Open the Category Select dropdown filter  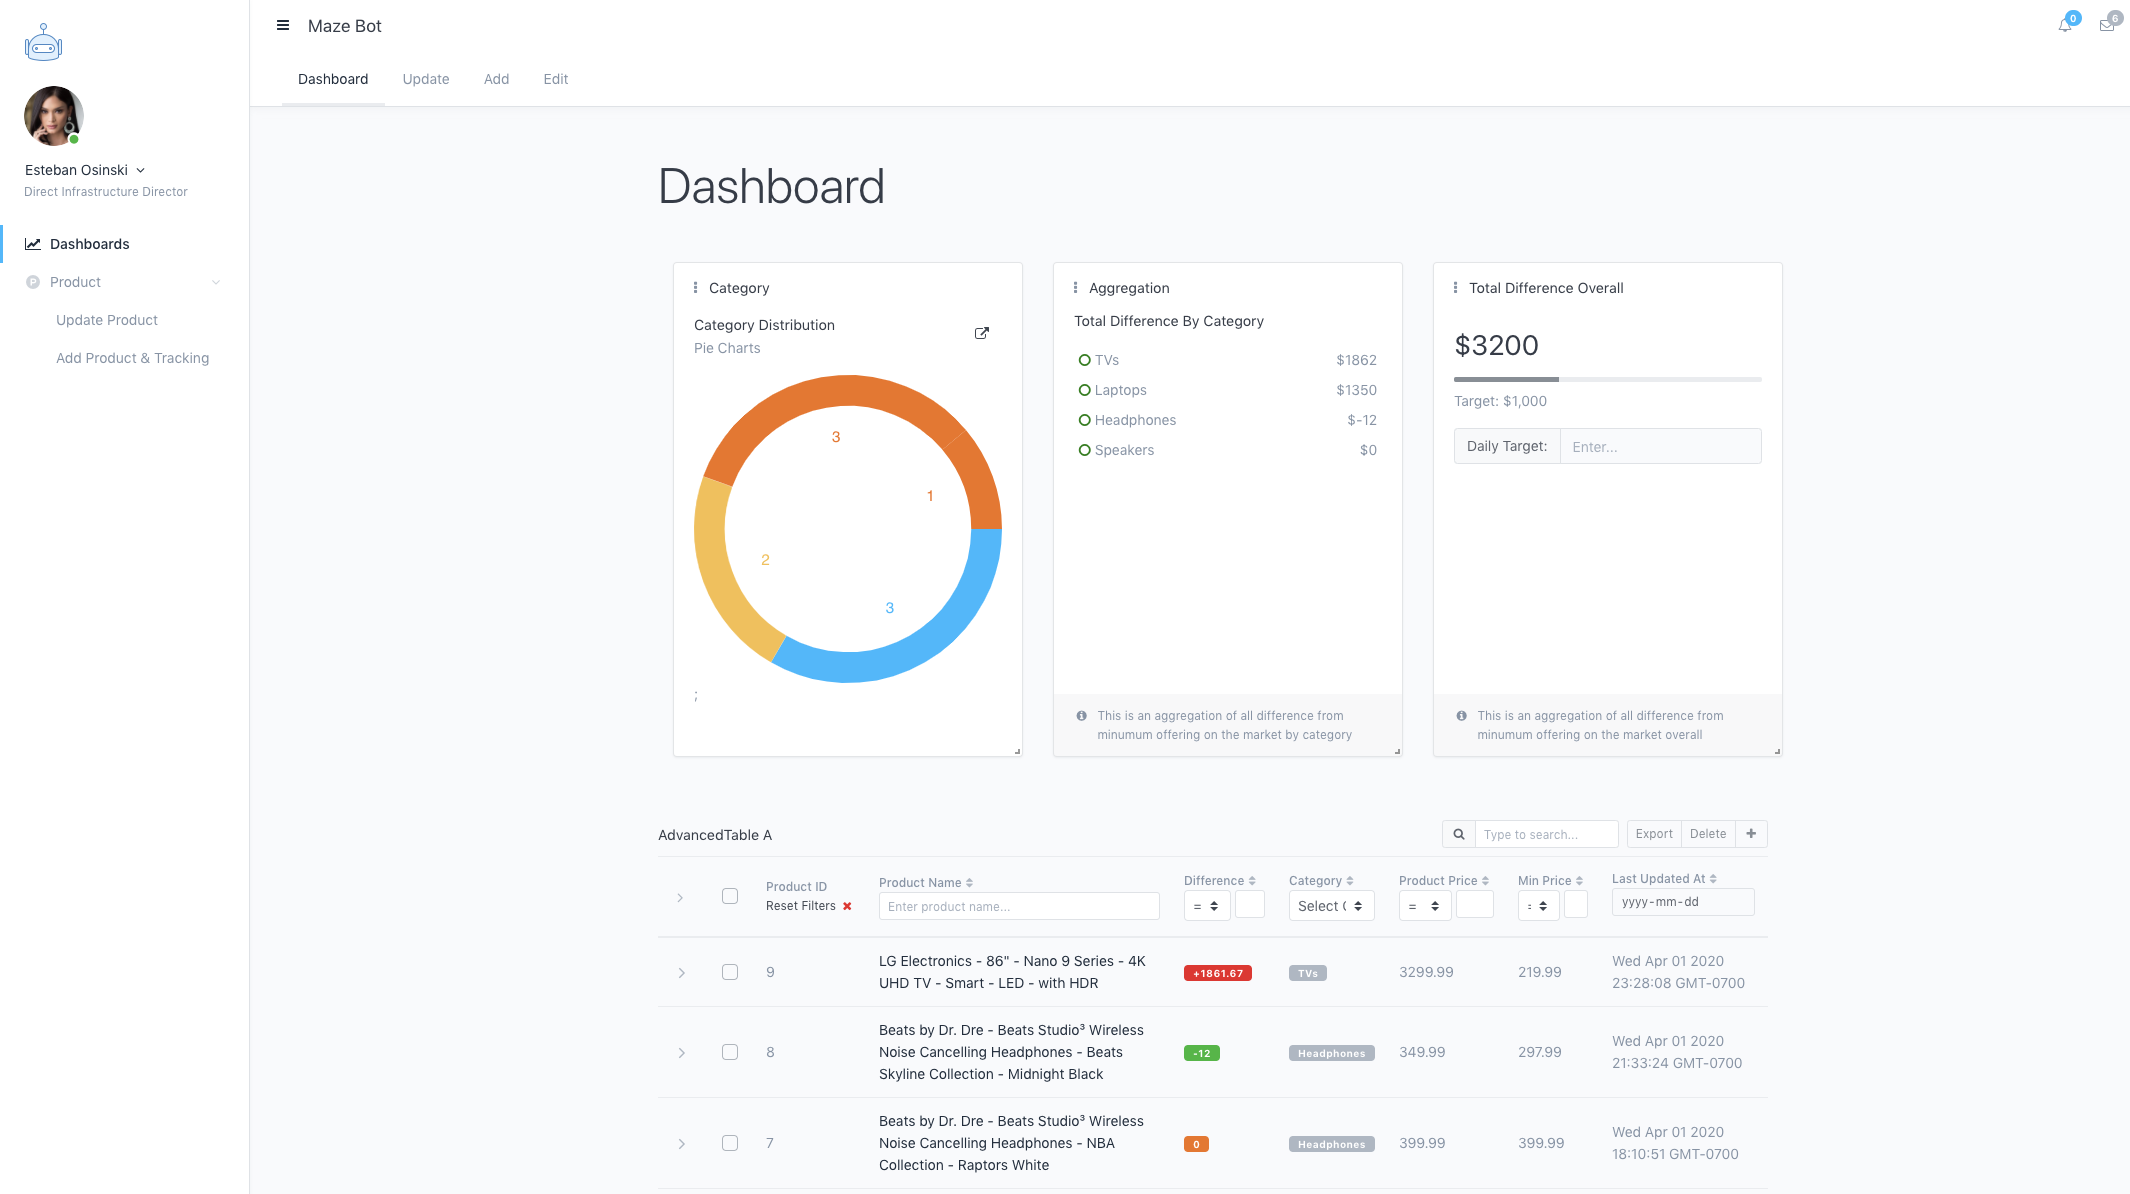[x=1331, y=906]
